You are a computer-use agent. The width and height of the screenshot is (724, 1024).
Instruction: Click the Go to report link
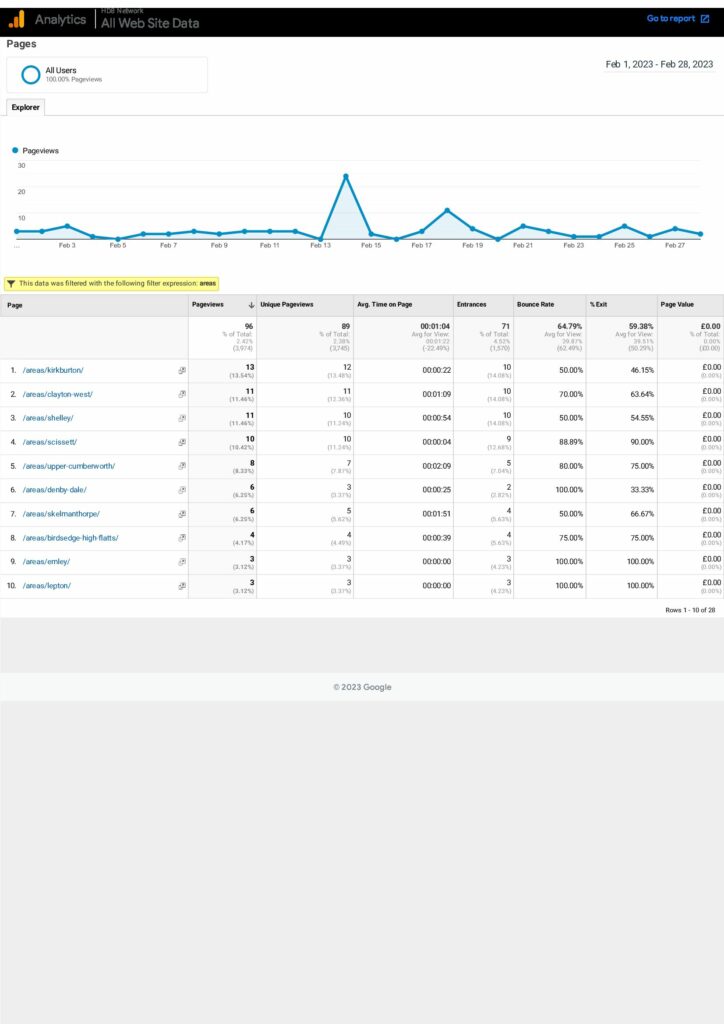click(x=670, y=19)
